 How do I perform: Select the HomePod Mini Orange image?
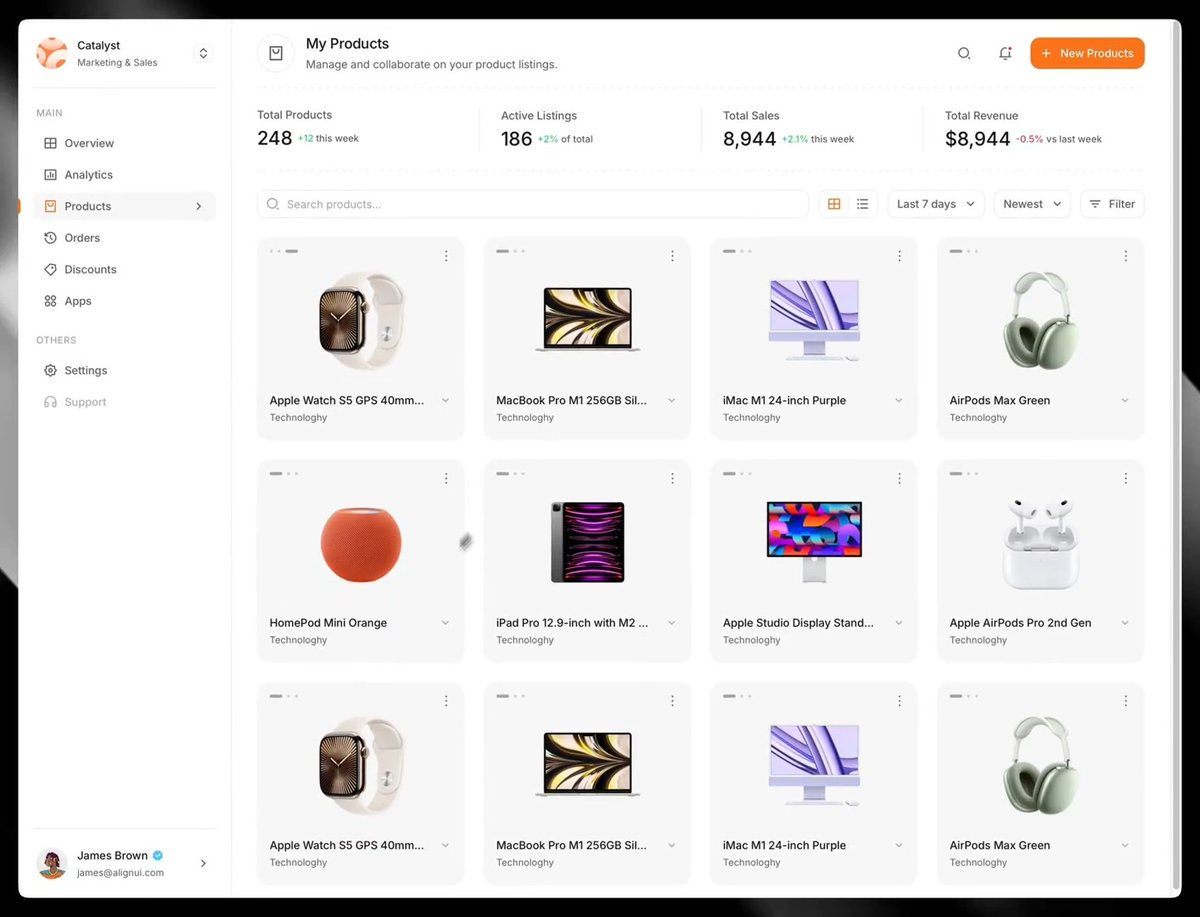click(x=361, y=544)
